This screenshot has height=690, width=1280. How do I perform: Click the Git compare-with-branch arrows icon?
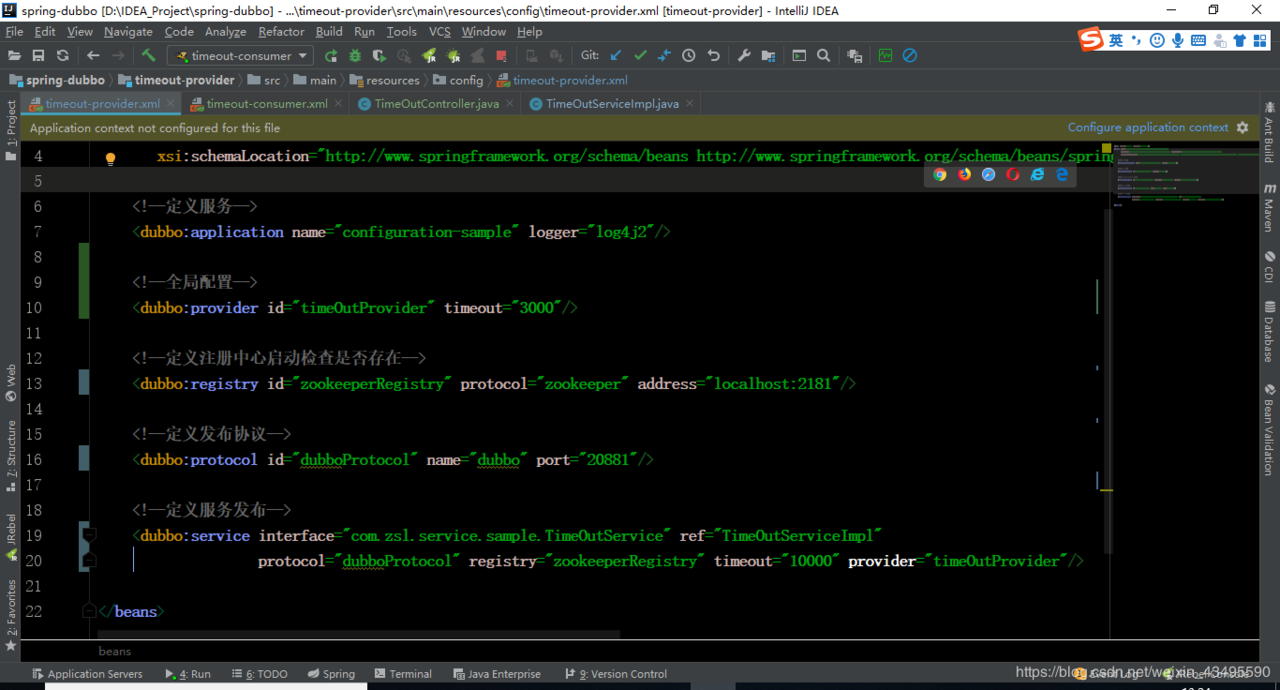pos(664,56)
